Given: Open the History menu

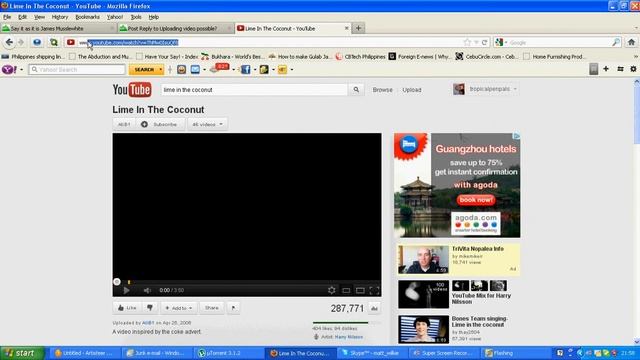Looking at the screenshot, I should (60, 17).
